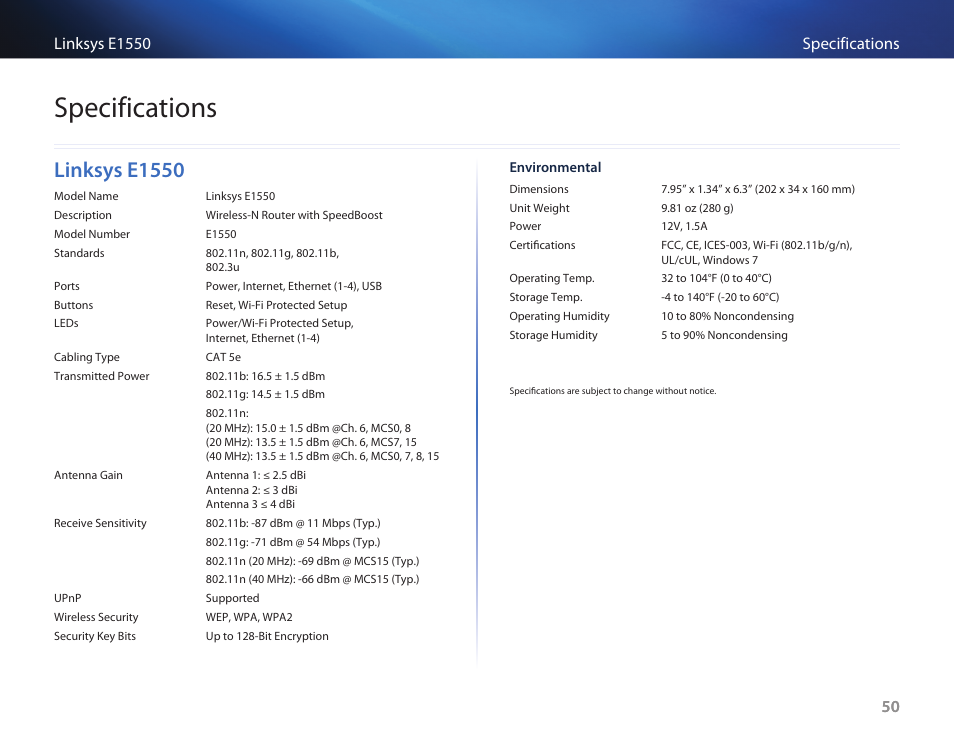The width and height of the screenshot is (954, 738).
Task: Select 'Antenna 1: ≤ 2.5 dBi' value
Action: (256, 475)
